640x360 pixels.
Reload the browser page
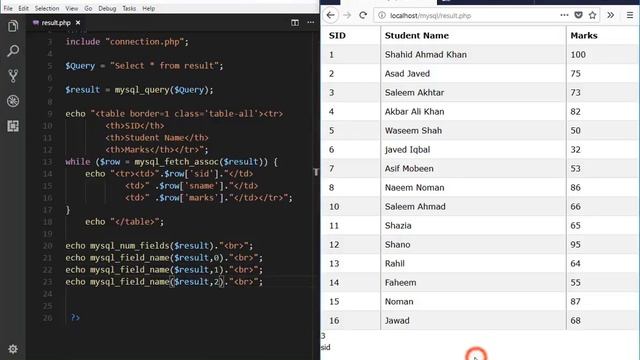[363, 16]
